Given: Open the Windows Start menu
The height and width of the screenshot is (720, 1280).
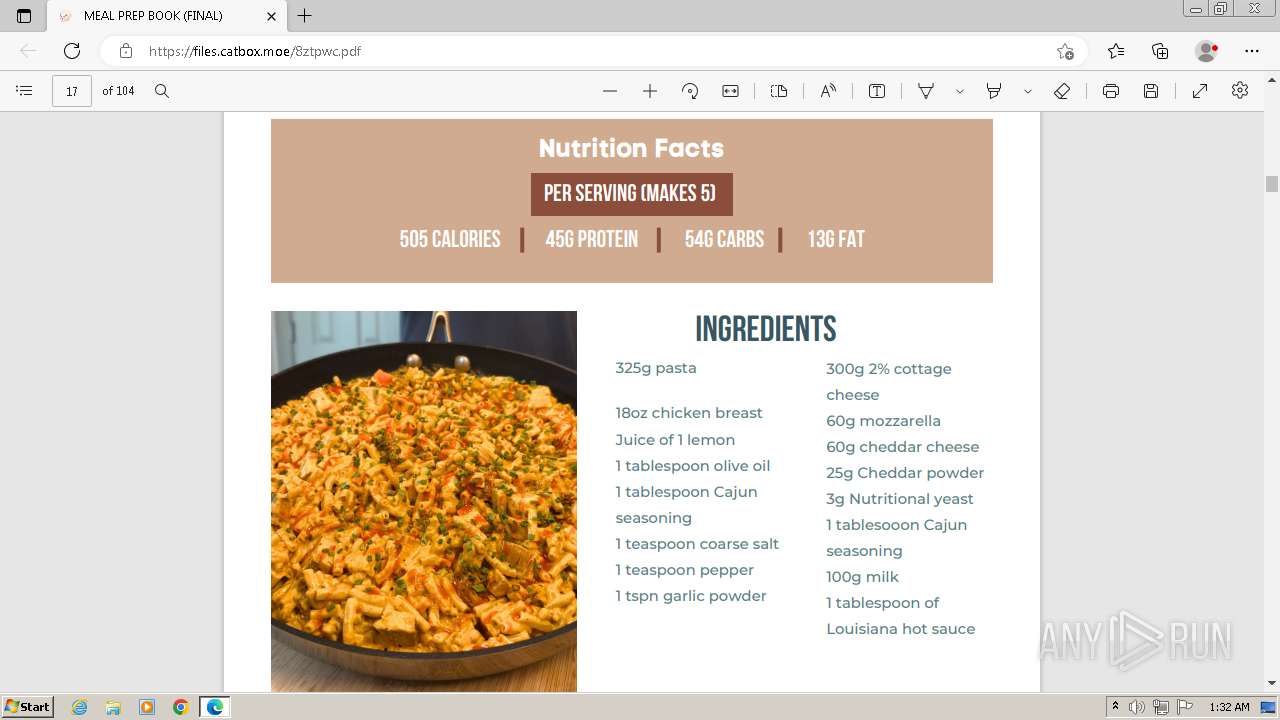Looking at the screenshot, I should 27,707.
